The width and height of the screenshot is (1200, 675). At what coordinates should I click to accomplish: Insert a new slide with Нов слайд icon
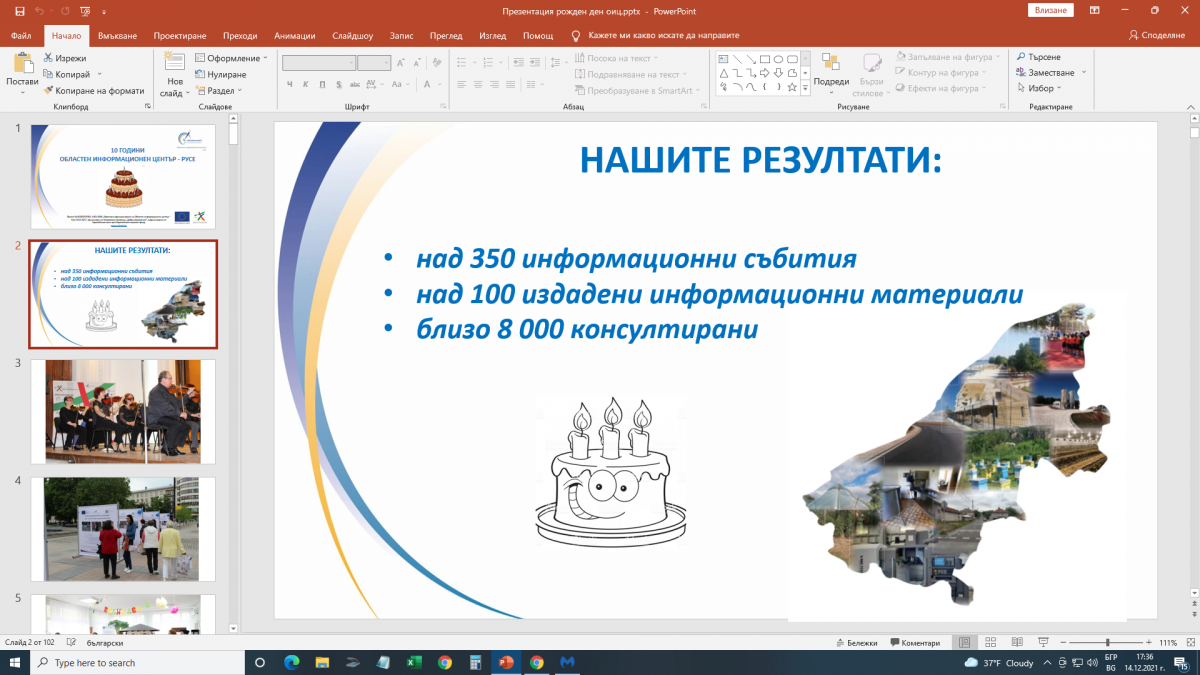click(175, 63)
